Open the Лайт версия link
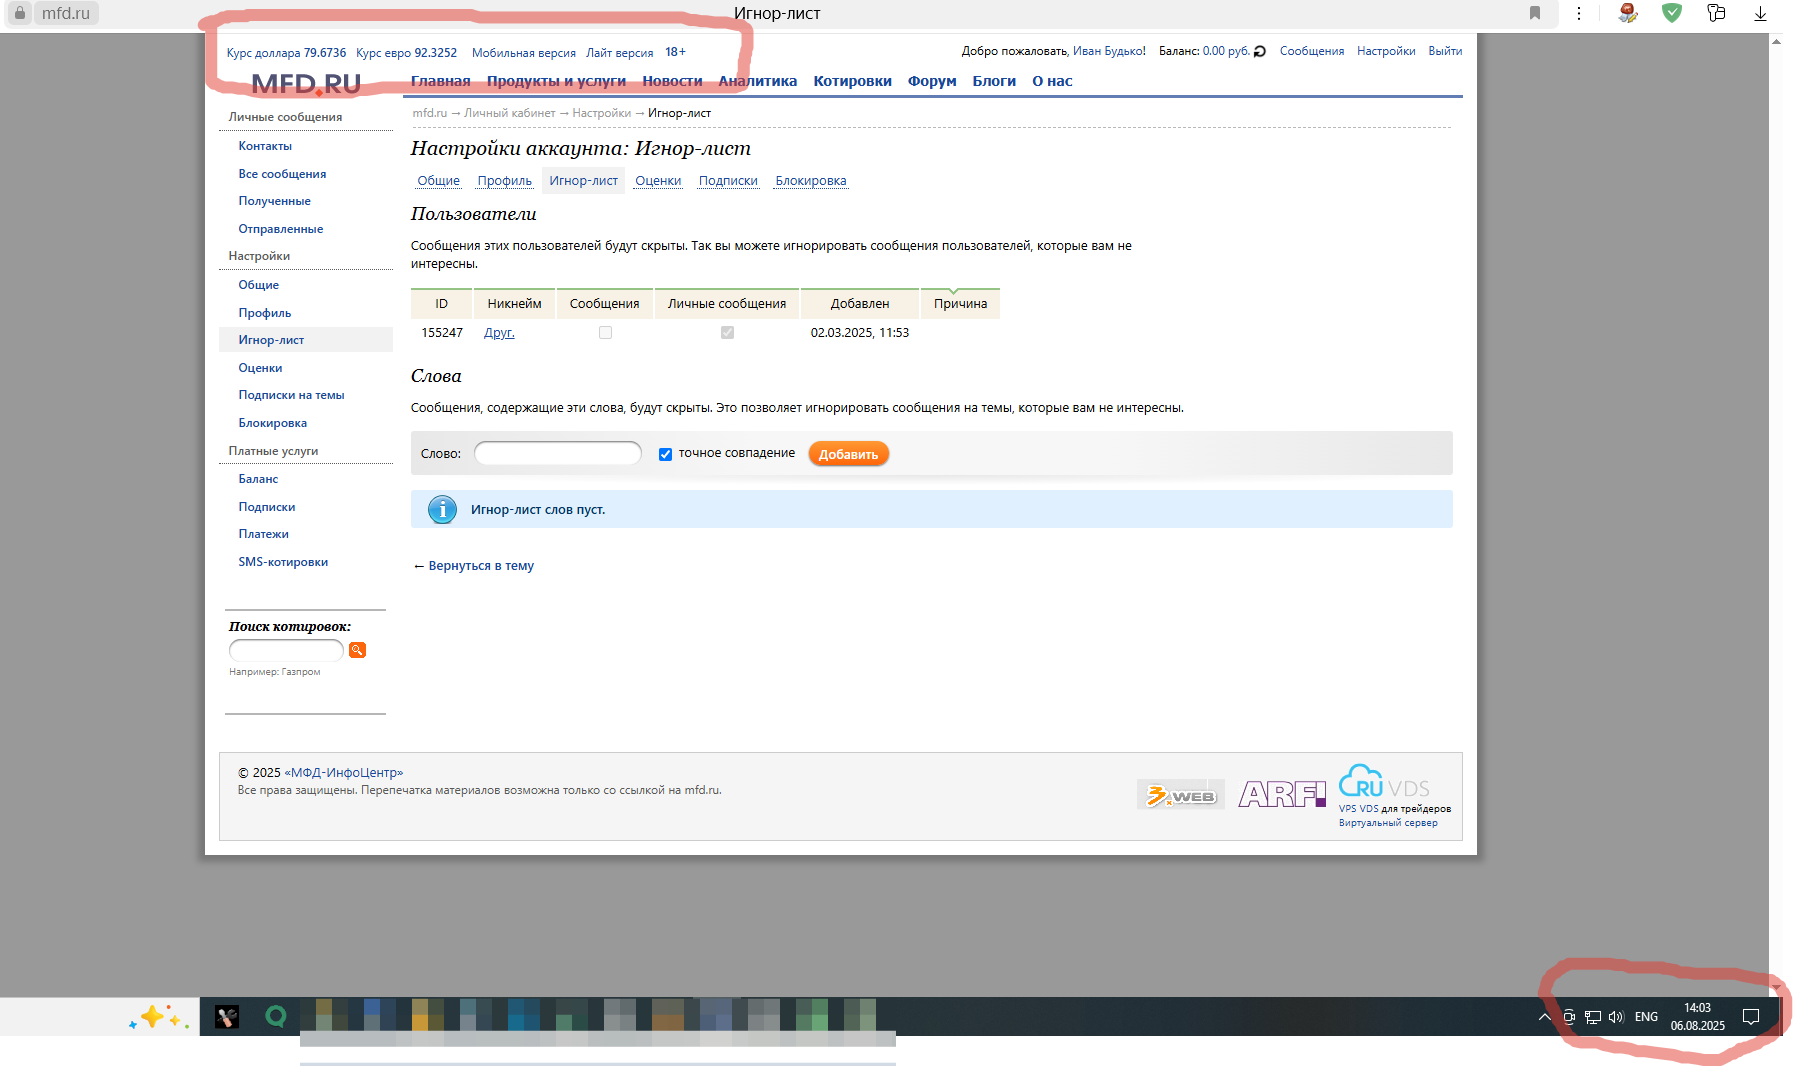Viewport: 1793px width, 1066px height. [x=620, y=53]
